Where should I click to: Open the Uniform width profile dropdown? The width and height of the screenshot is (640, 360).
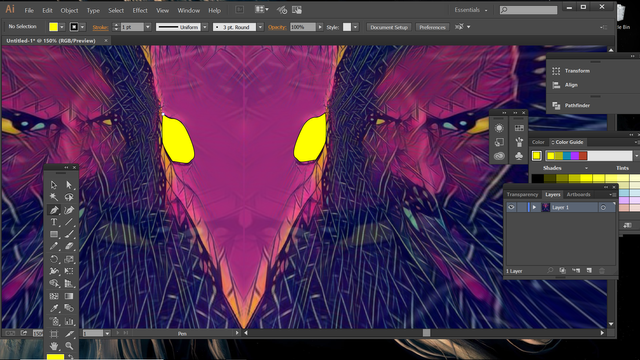pyautogui.click(x=205, y=27)
